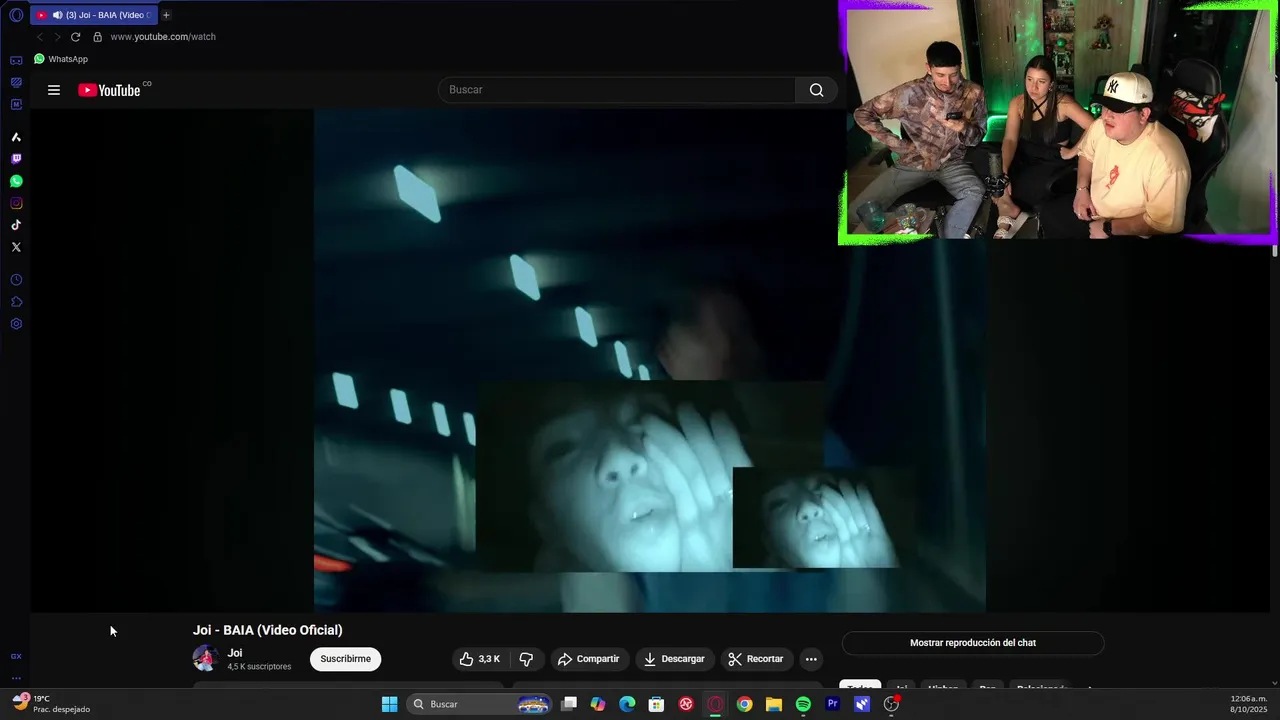Open the clock and date 12:06 a.m.
This screenshot has width=1280, height=720.
point(1249,704)
